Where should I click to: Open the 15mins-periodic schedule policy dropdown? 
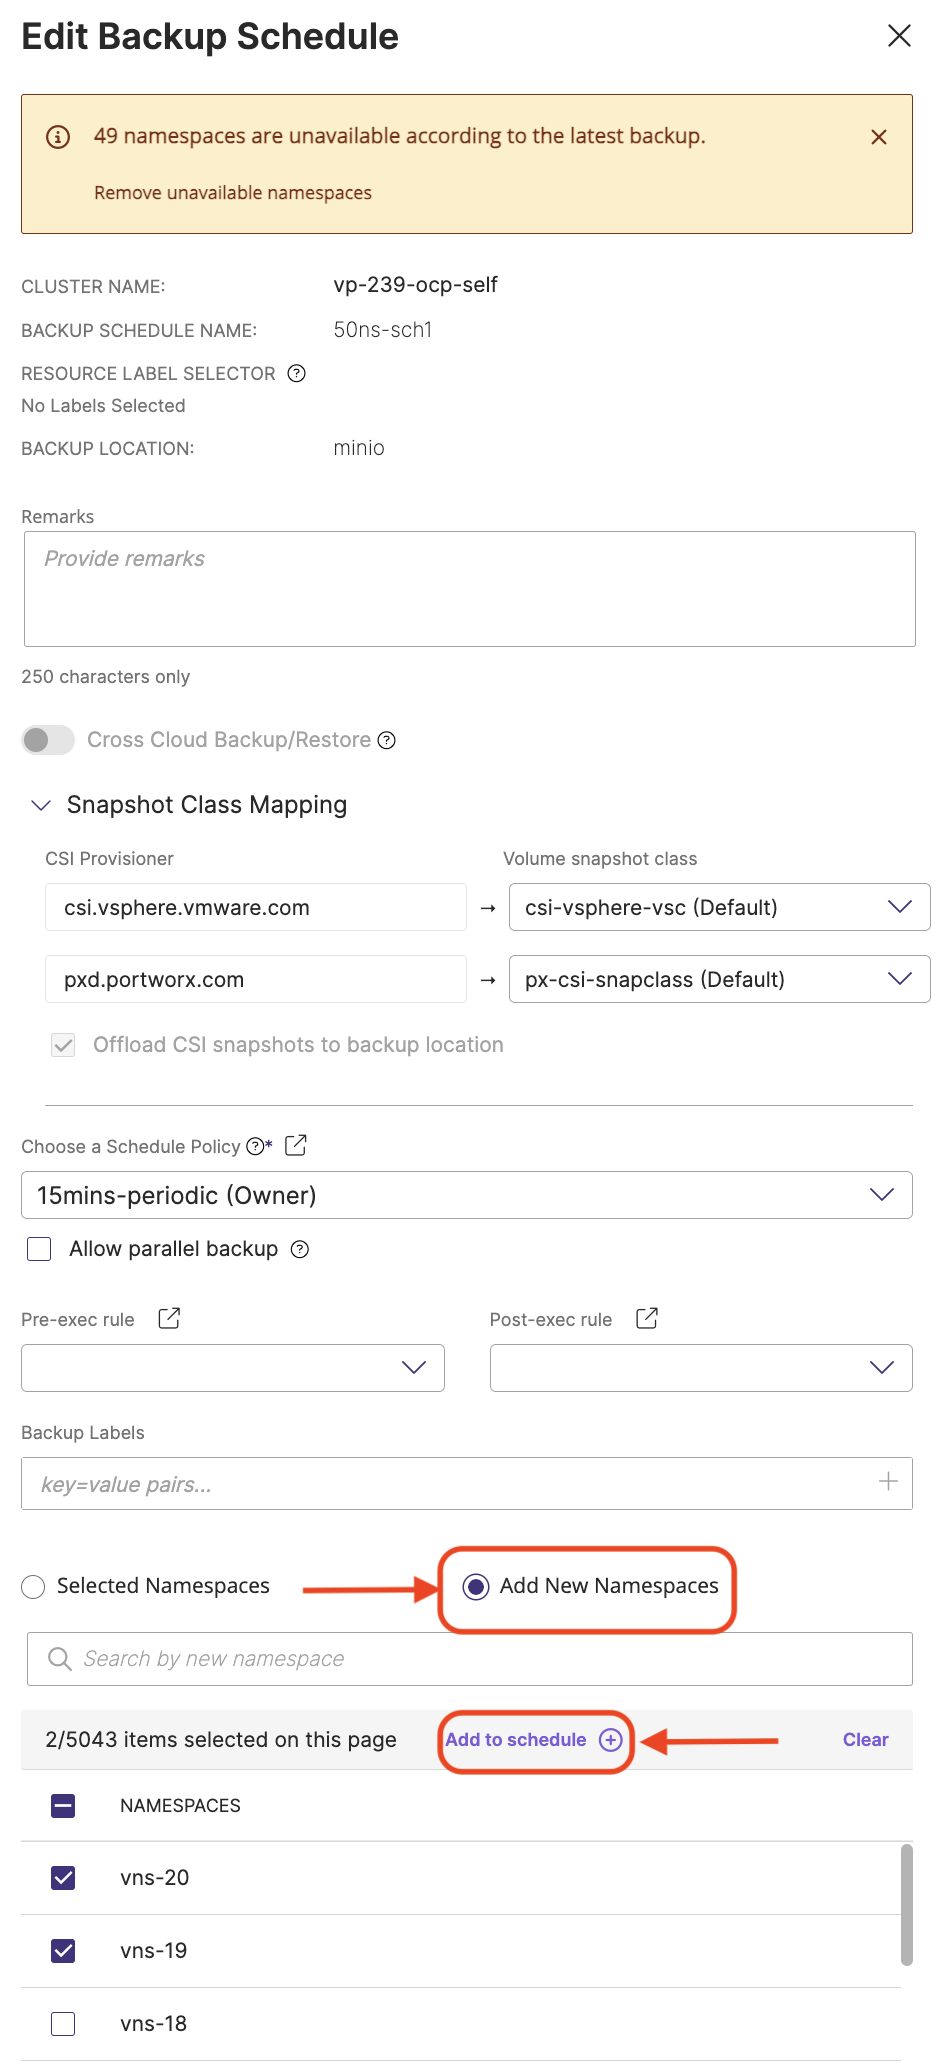pyautogui.click(x=466, y=1195)
